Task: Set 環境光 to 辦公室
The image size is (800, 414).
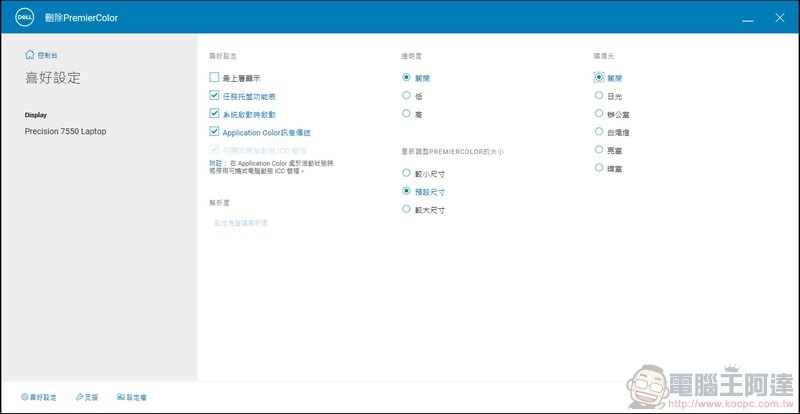Action: click(x=599, y=114)
